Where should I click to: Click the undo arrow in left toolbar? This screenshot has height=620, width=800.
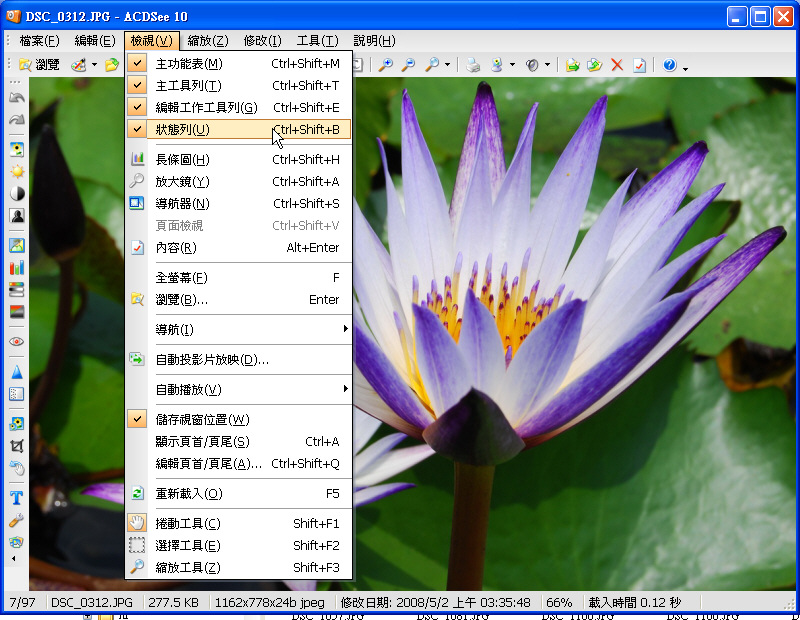point(17,98)
